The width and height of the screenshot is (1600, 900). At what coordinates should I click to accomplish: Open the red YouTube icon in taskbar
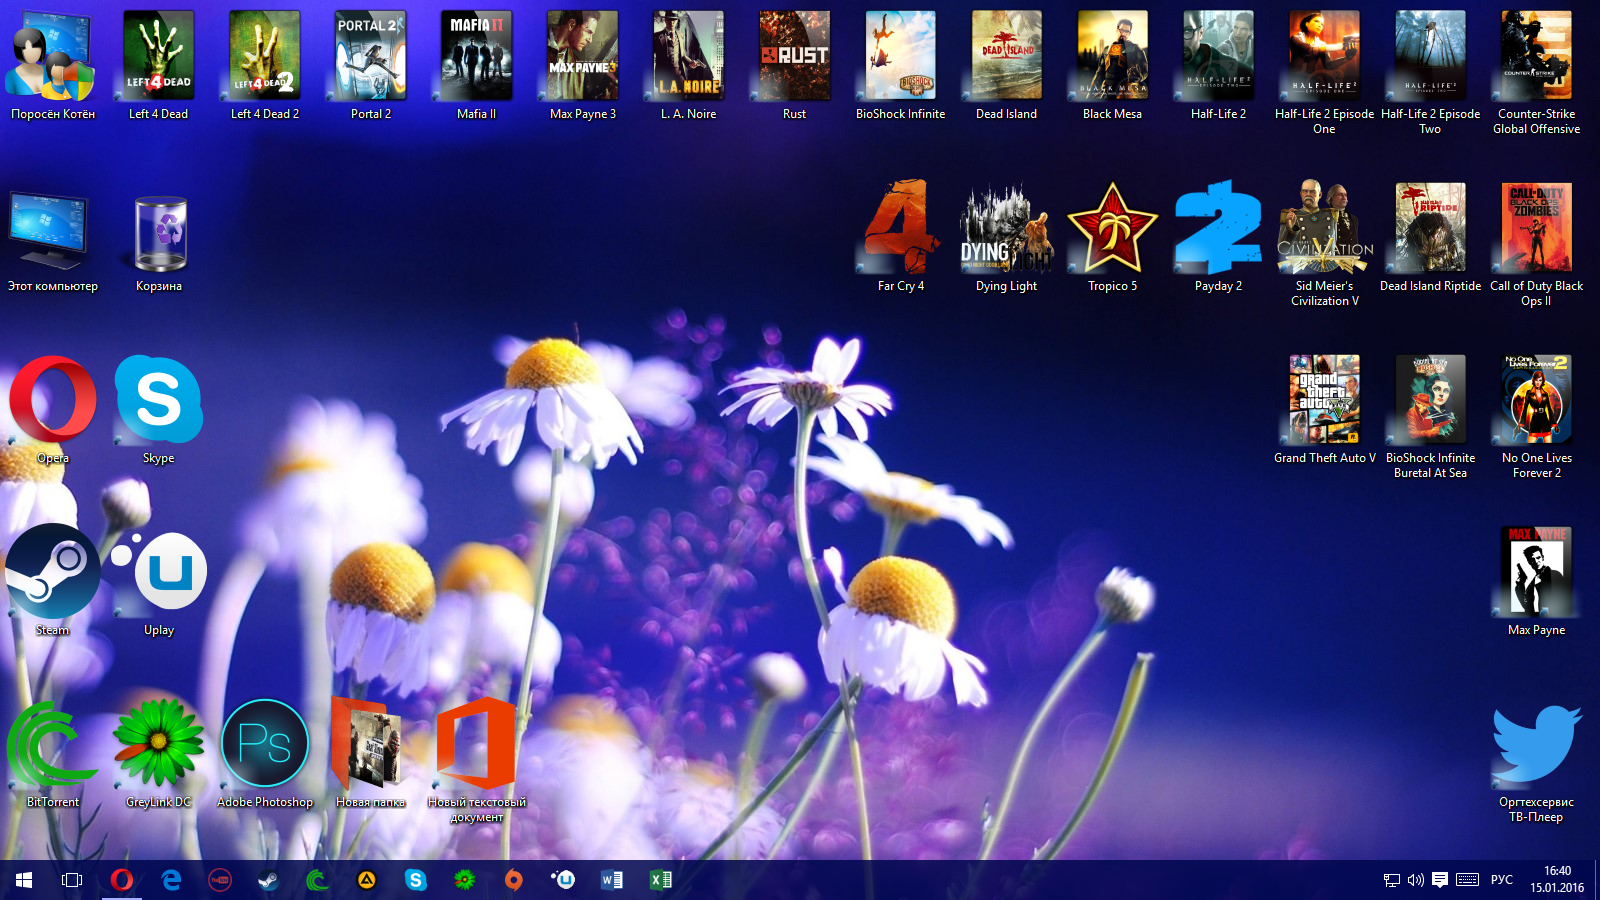pos(219,880)
